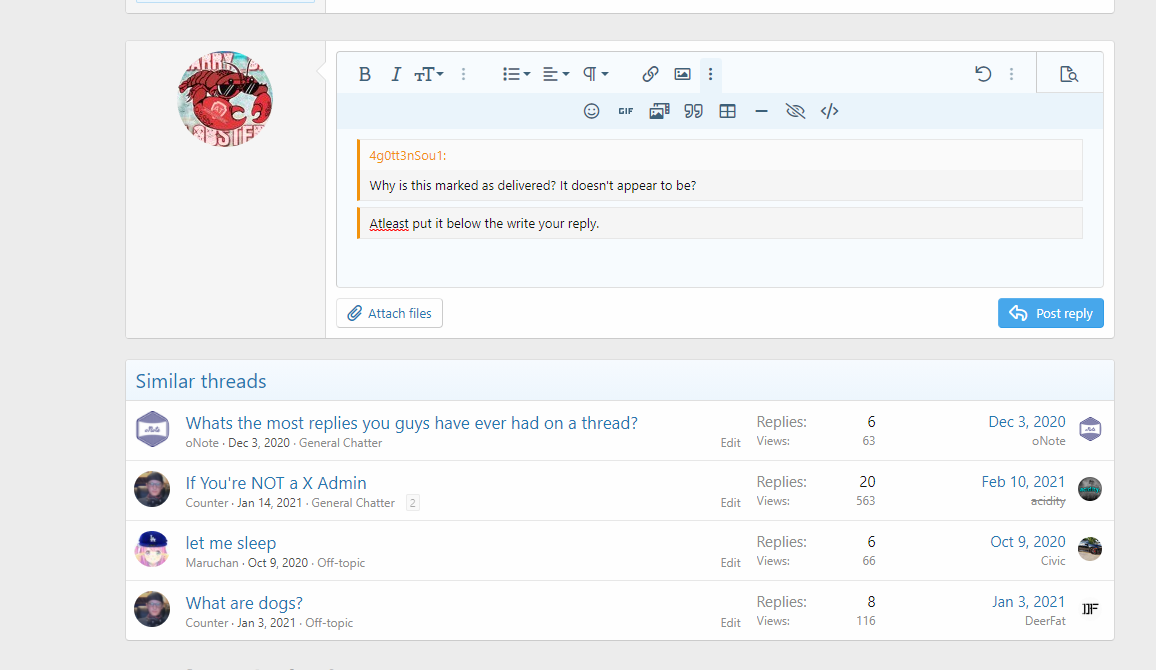Go to latest post dated Feb 10, 2021
Screen dimensions: 1156x670
point(1023,482)
